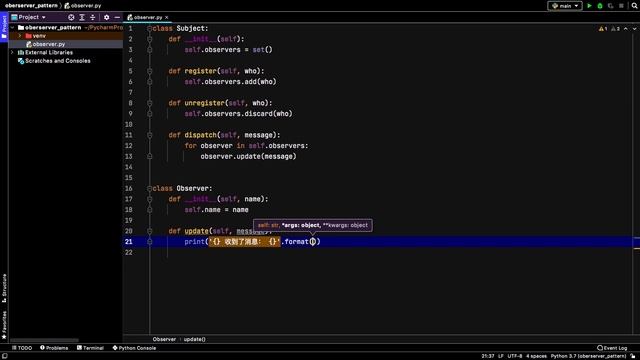Collapse the oberserver_pattern root folder
The image size is (640, 360).
[13, 27]
